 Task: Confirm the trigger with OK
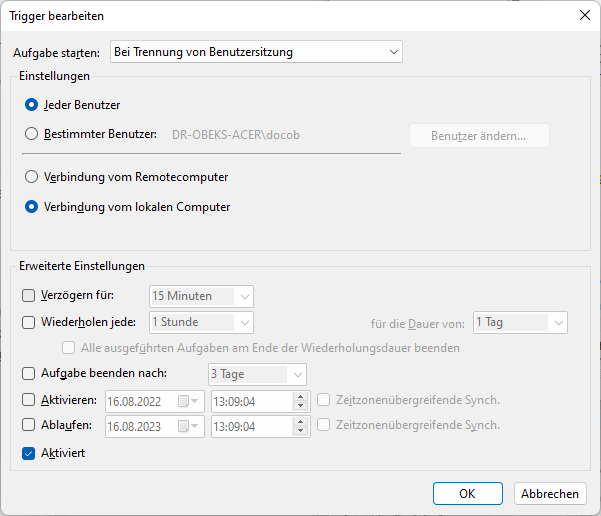(468, 493)
